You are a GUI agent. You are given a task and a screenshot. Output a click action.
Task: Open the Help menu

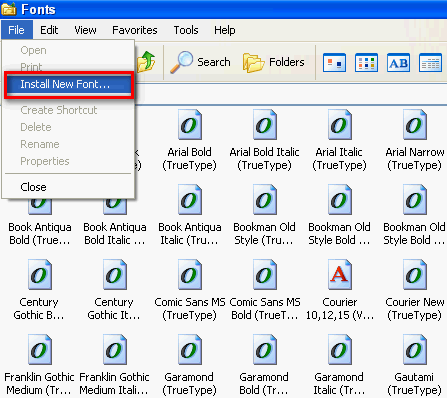225,30
